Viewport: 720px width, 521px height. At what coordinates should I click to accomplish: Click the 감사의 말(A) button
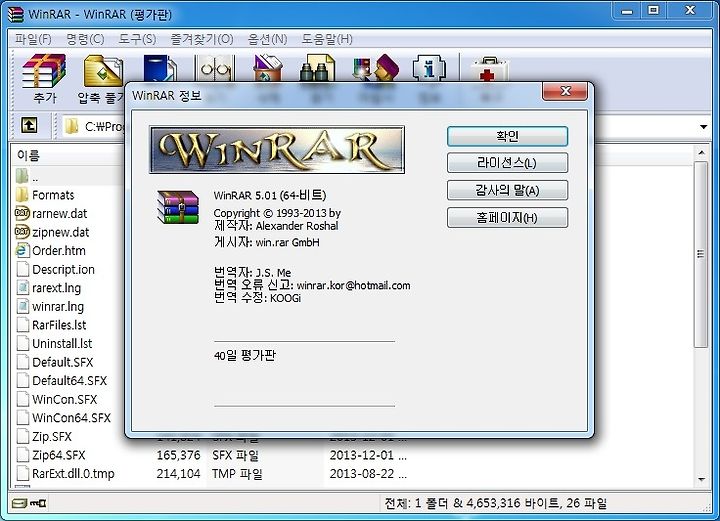tap(507, 190)
